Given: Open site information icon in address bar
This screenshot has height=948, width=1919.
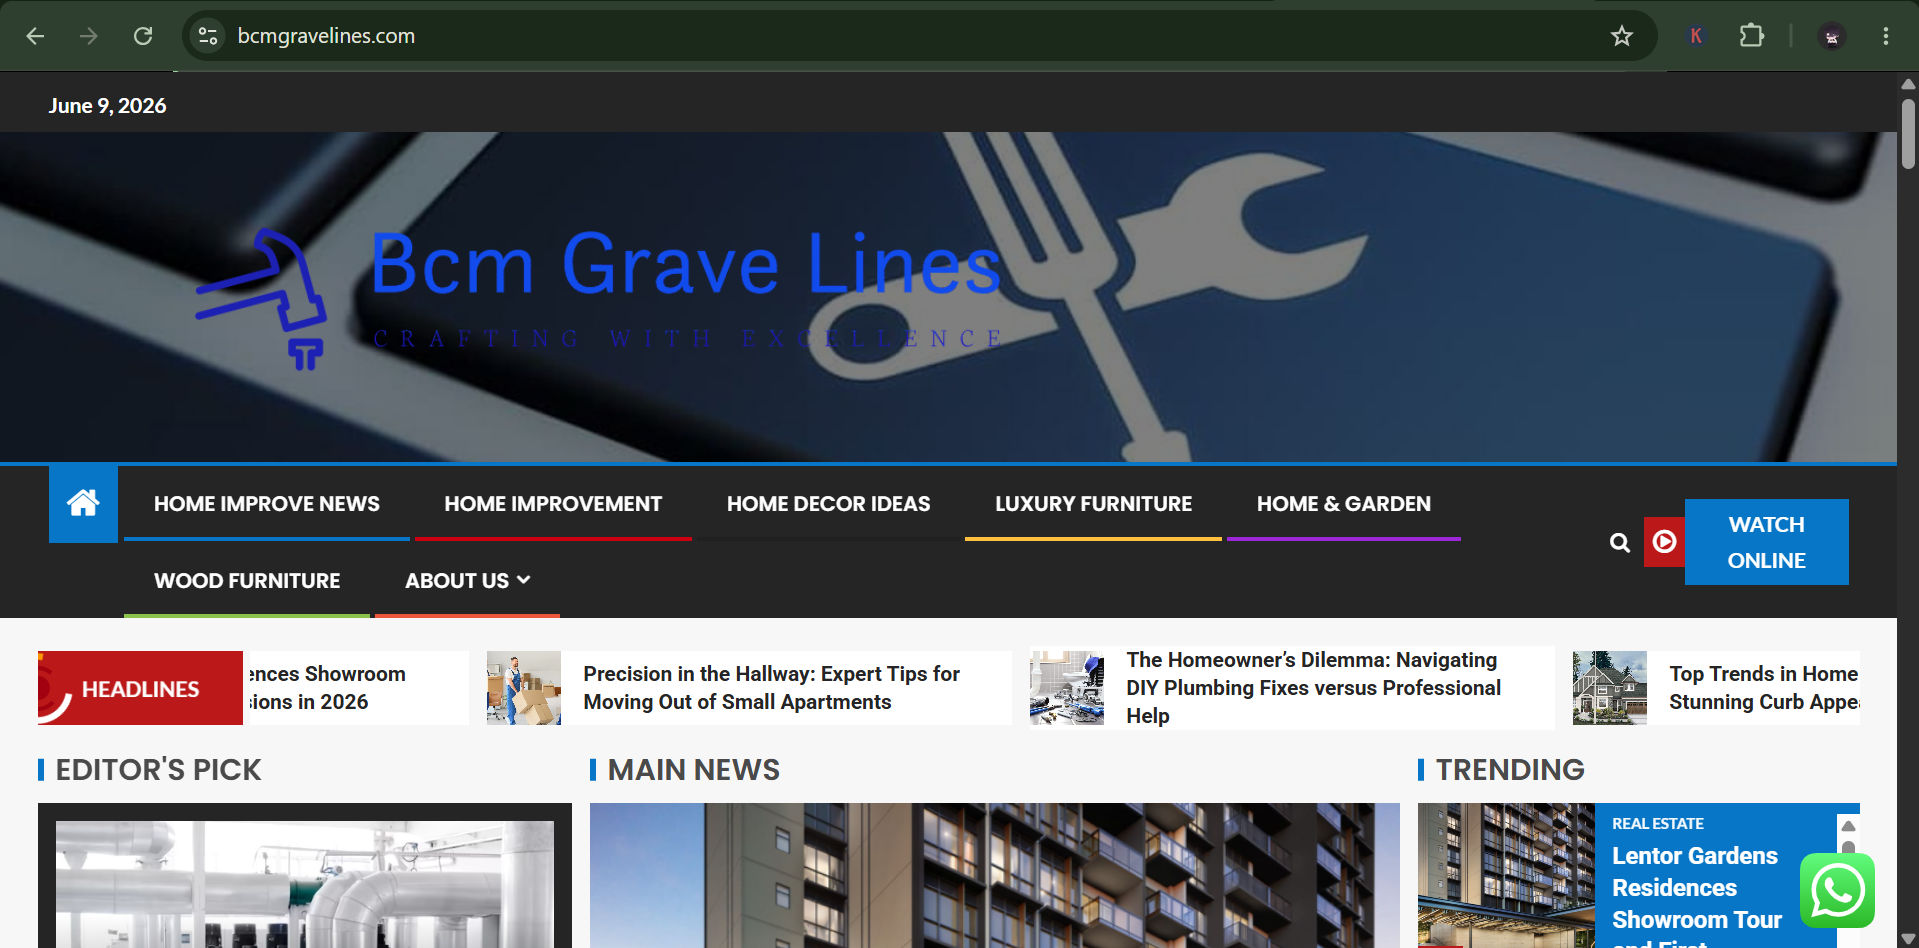Looking at the screenshot, I should pyautogui.click(x=208, y=36).
